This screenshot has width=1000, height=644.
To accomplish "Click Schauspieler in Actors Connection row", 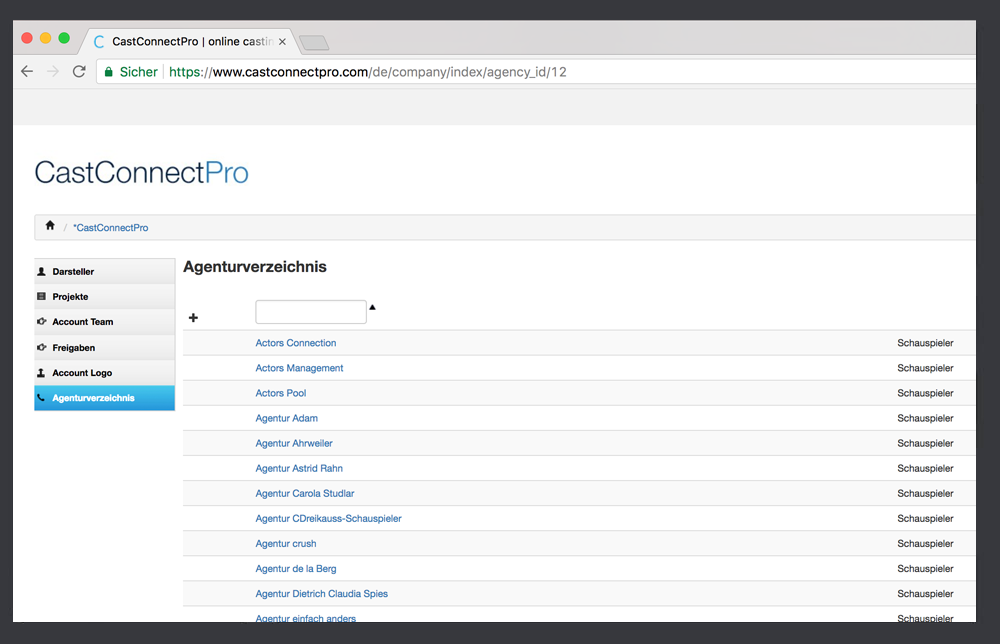I will point(925,343).
